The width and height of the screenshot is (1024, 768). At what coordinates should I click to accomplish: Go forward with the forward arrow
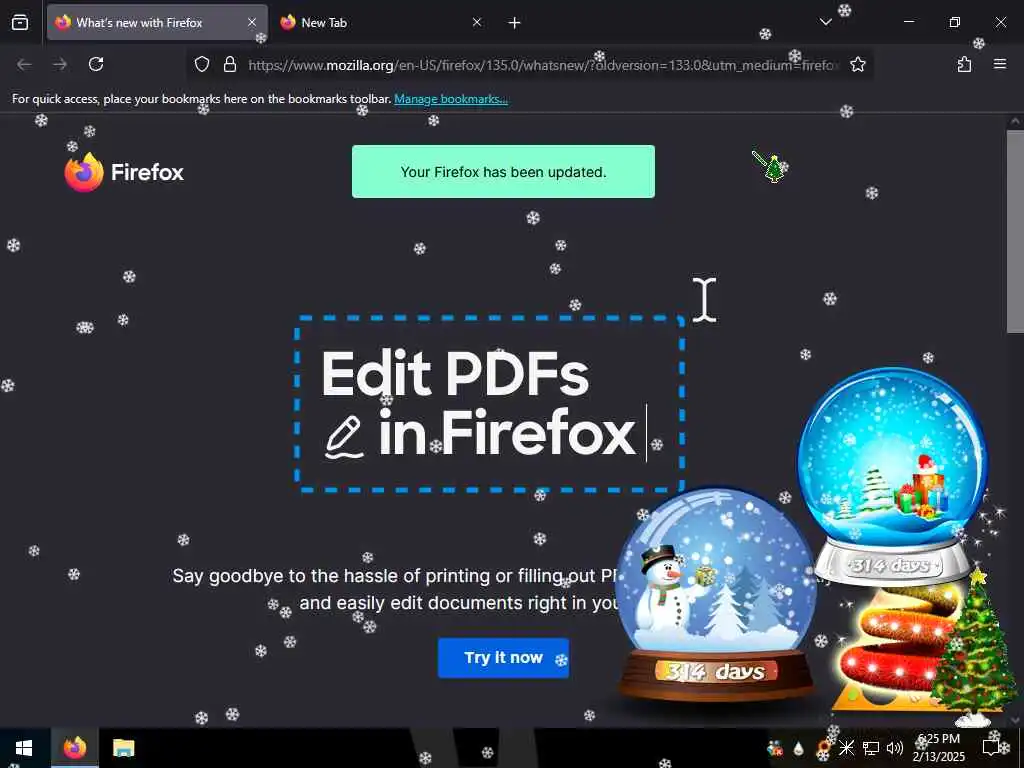[60, 64]
